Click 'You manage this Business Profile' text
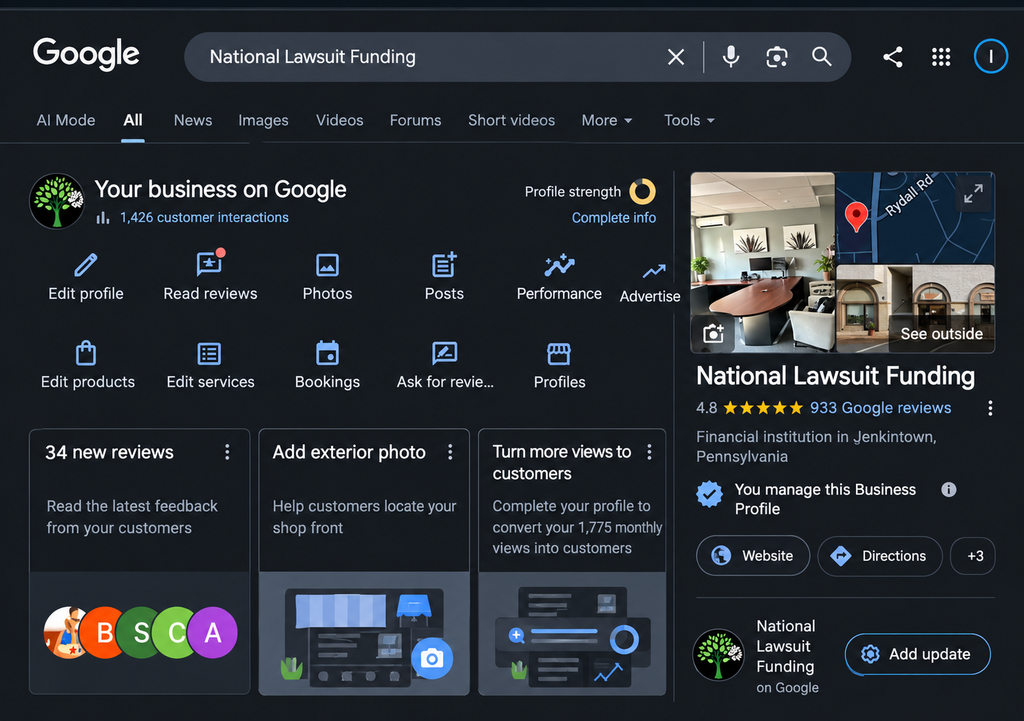 (x=825, y=499)
